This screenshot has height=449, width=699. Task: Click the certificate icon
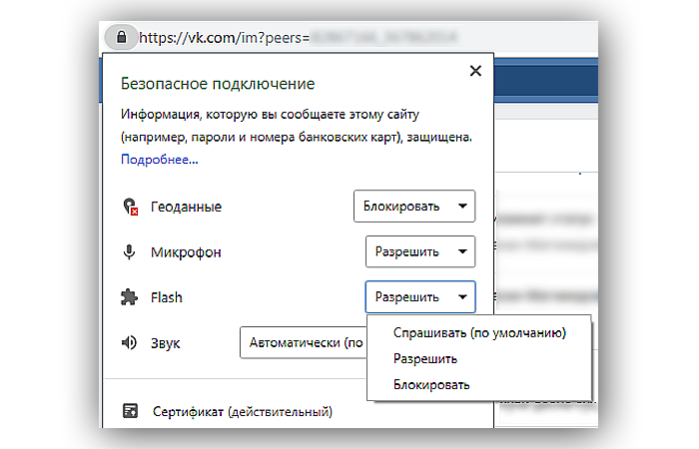pyautogui.click(x=130, y=411)
